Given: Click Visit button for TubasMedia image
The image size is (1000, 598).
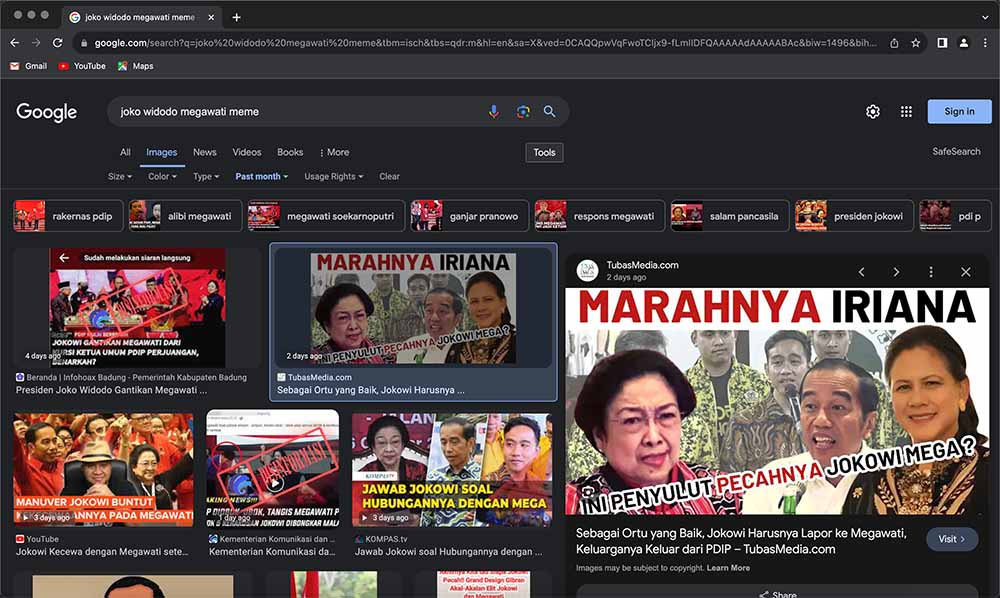Looking at the screenshot, I should 951,539.
